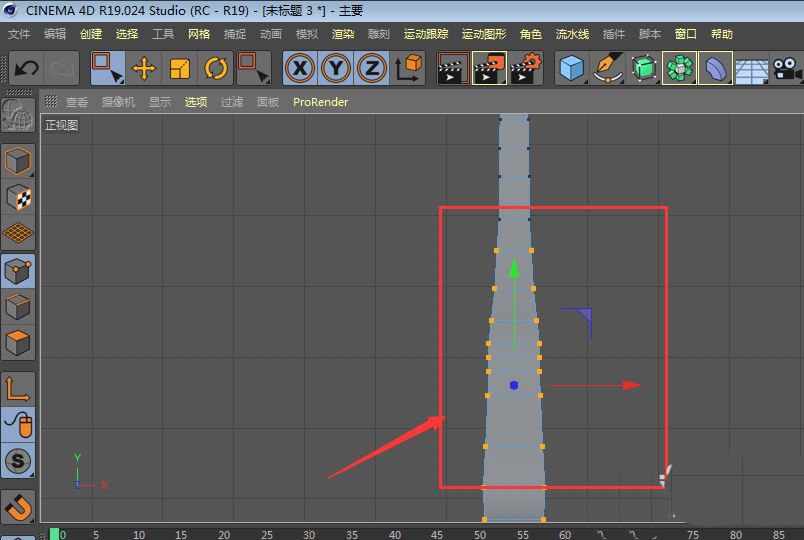Open the 捕捉 menu
This screenshot has height=540, width=804.
coord(235,34)
